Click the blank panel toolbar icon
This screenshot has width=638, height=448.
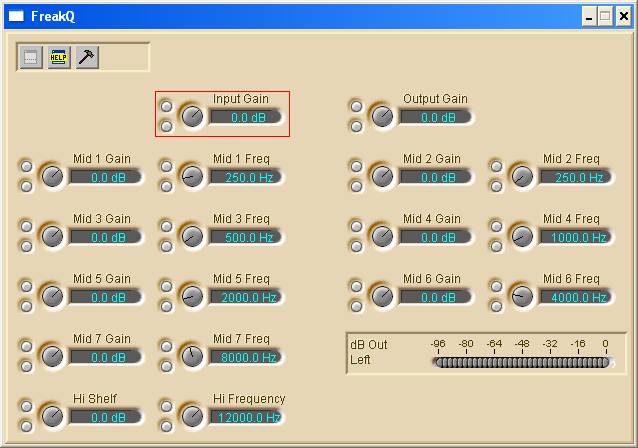pyautogui.click(x=31, y=57)
